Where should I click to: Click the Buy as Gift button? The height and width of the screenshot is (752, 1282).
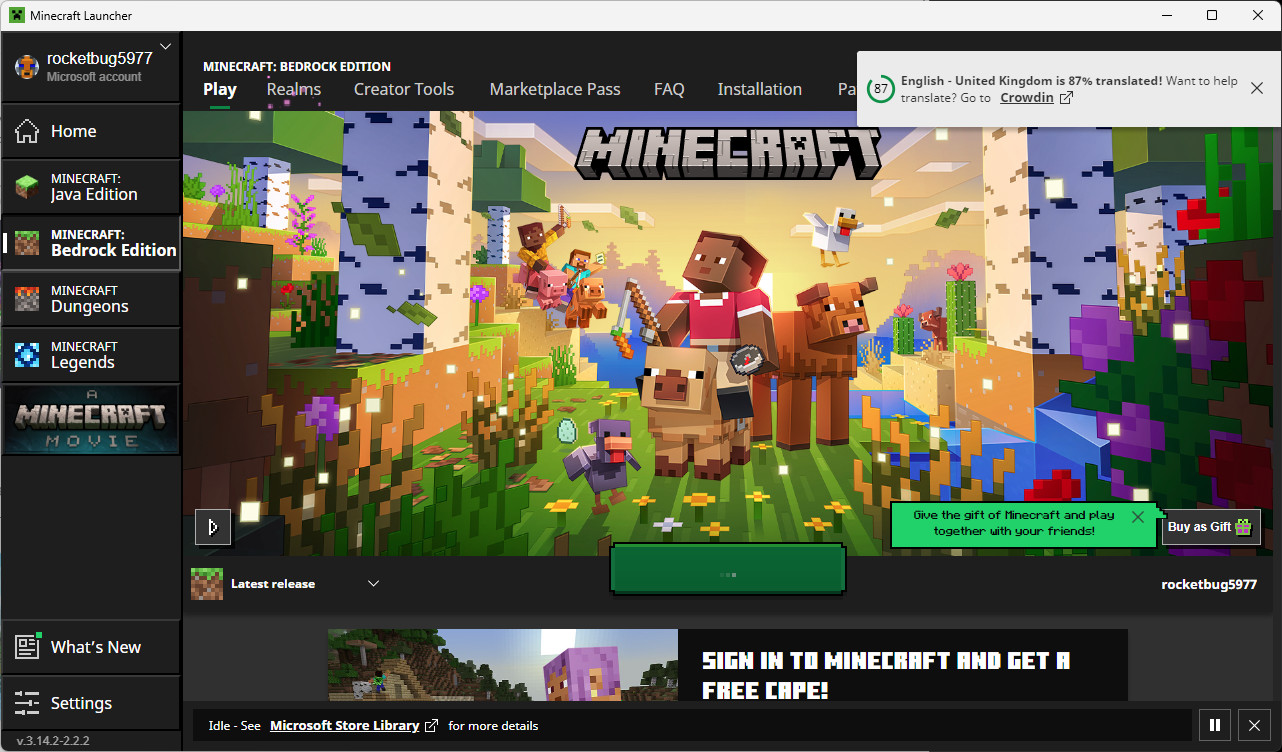pos(1211,527)
